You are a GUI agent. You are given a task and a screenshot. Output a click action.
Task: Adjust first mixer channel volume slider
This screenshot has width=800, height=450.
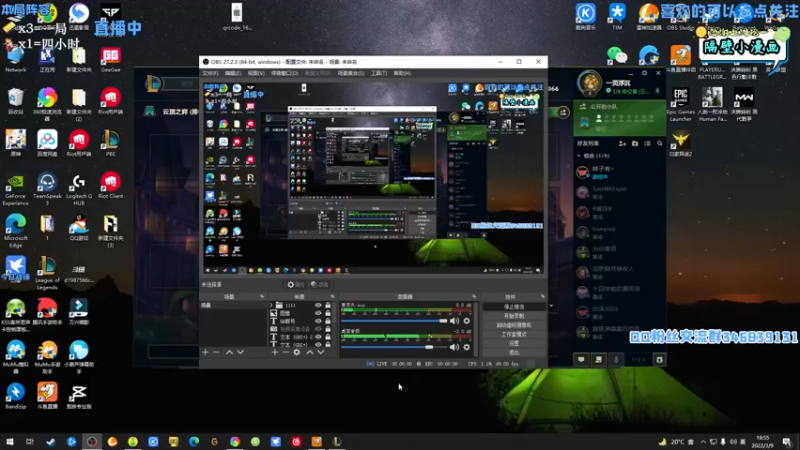click(x=394, y=321)
